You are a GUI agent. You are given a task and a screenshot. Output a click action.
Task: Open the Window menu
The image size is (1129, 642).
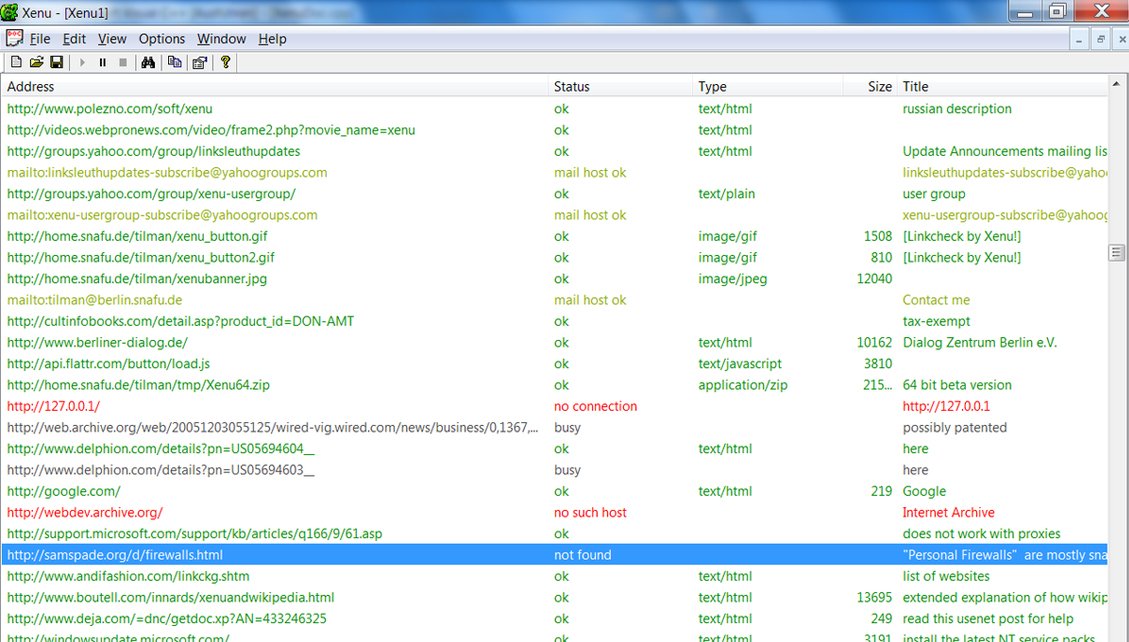point(222,39)
